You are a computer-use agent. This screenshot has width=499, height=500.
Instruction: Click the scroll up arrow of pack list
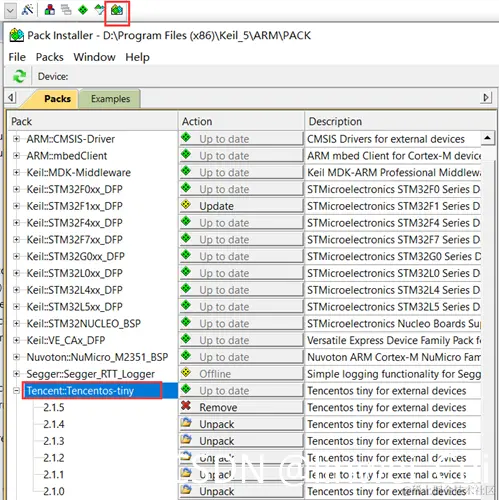pyautogui.click(x=488, y=138)
